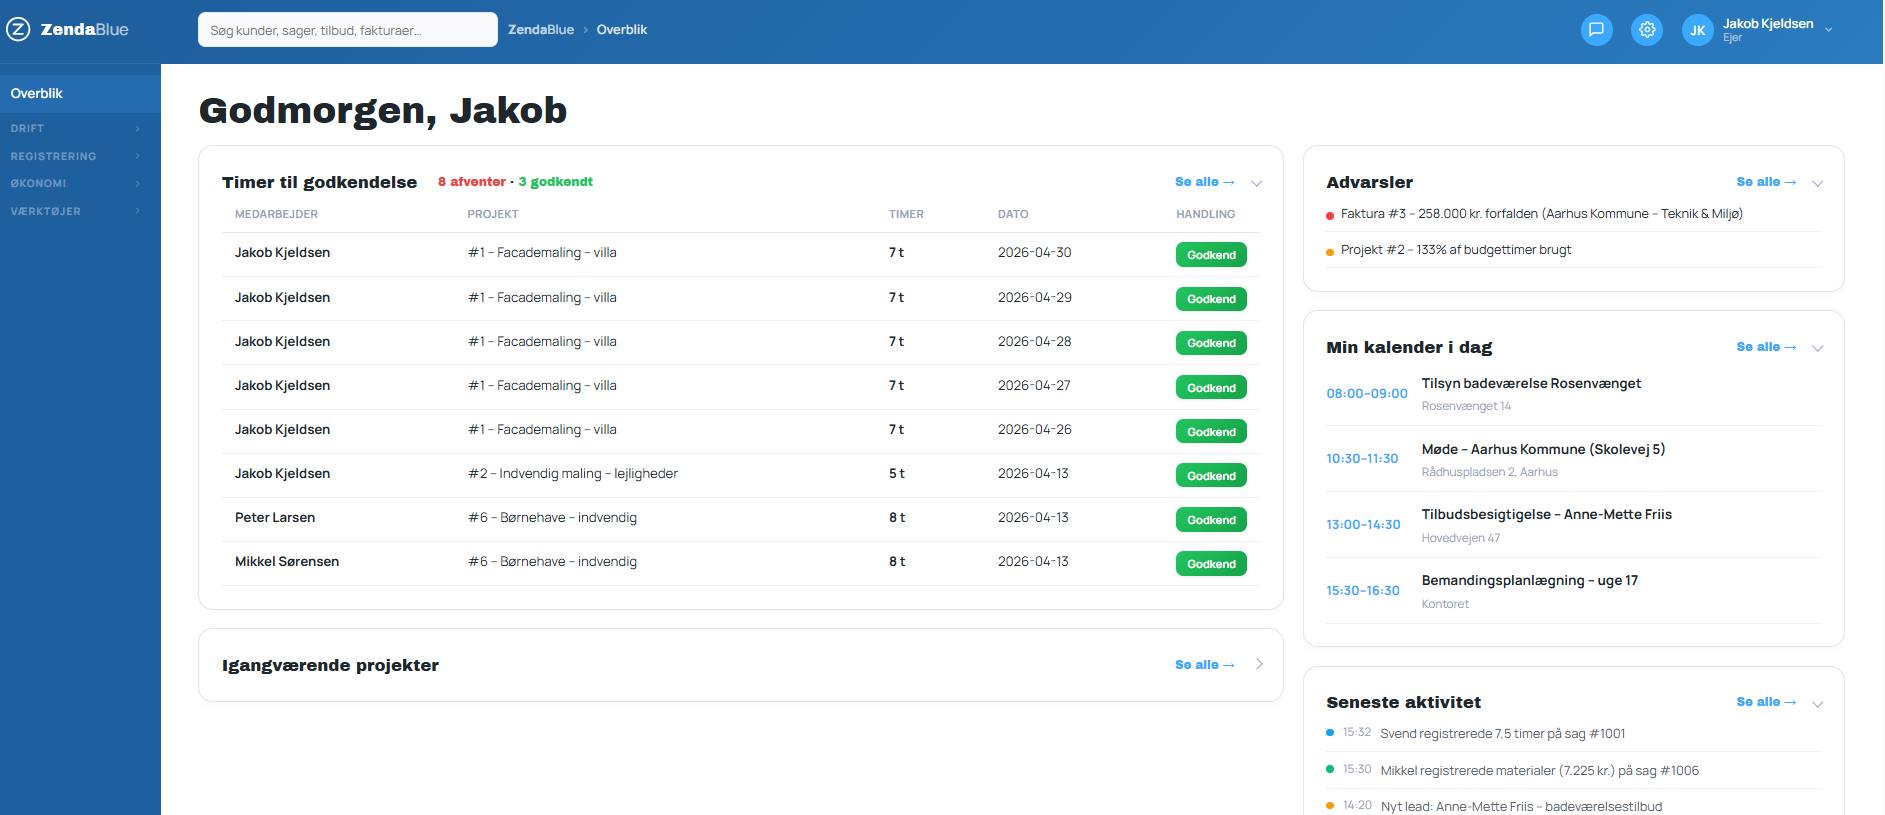Screen dimensions: 1885x815
Task: Approve Peter Larsen's 8 hours with Godkend
Action: point(1211,520)
